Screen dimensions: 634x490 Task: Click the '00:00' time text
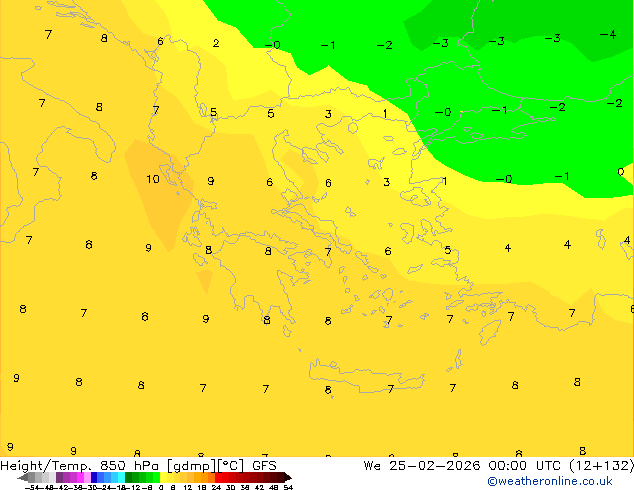[x=507, y=466]
